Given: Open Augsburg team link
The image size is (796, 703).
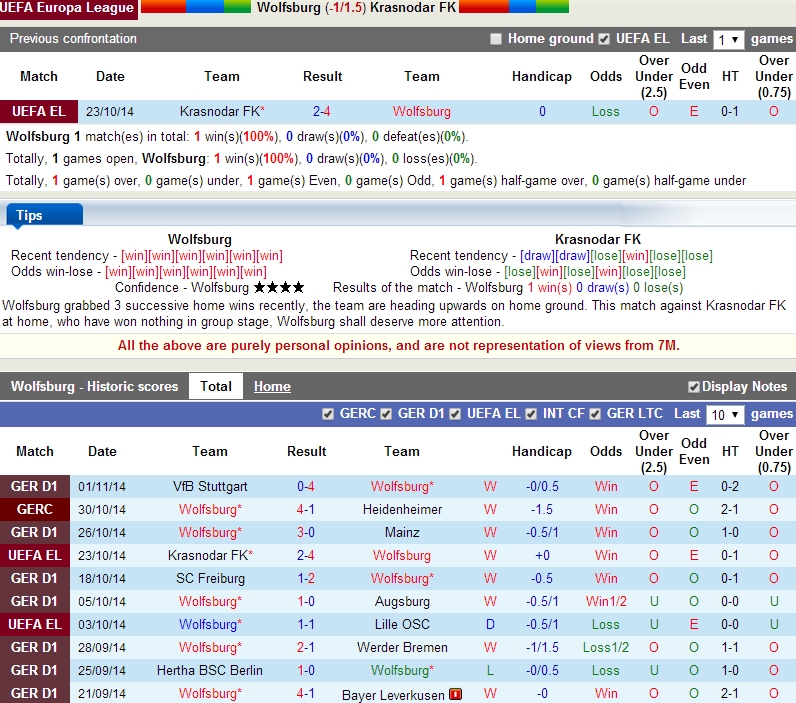Looking at the screenshot, I should pos(402,601).
